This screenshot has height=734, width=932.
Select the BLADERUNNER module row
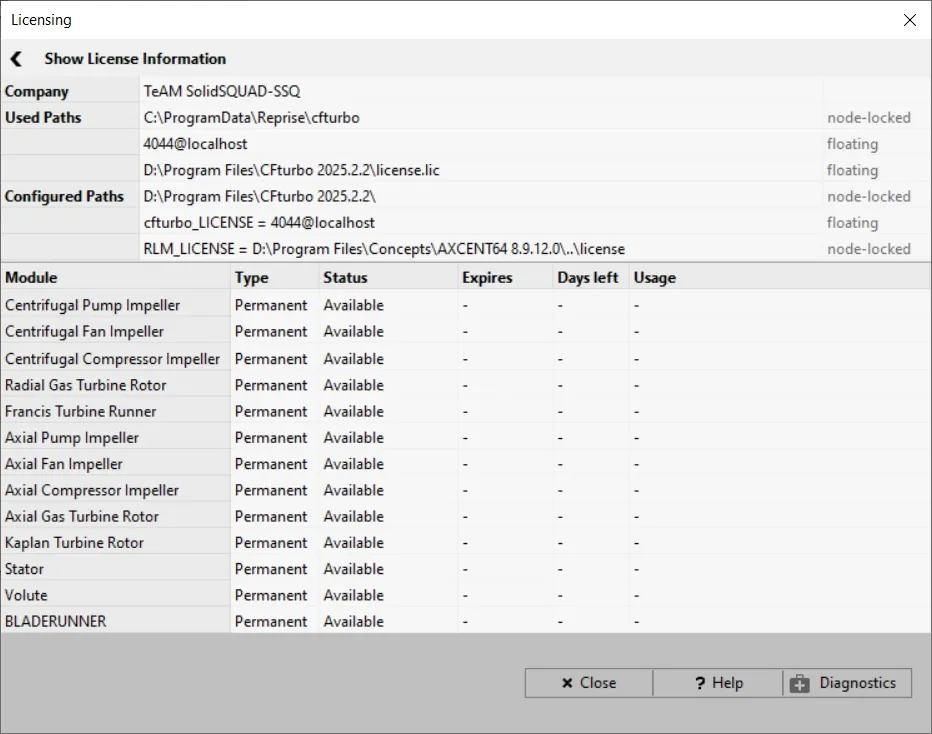466,621
